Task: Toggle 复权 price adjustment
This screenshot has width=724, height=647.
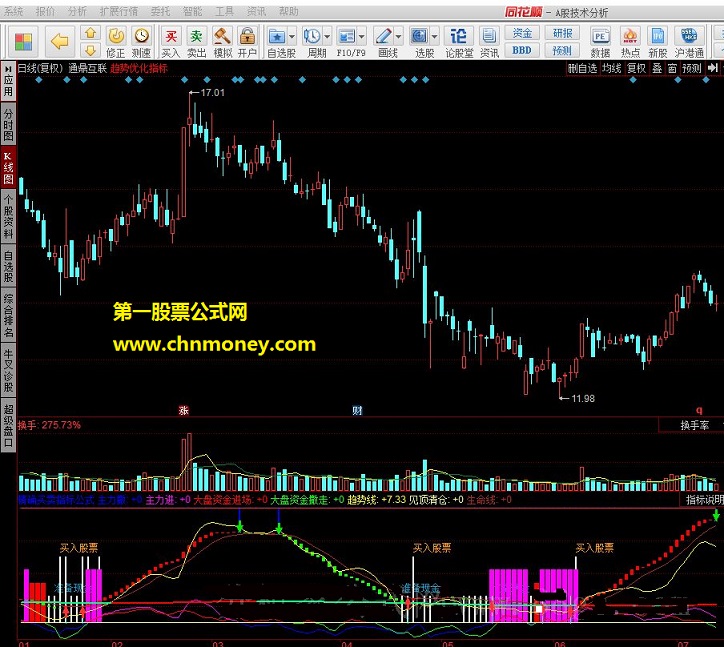Action: coord(636,68)
